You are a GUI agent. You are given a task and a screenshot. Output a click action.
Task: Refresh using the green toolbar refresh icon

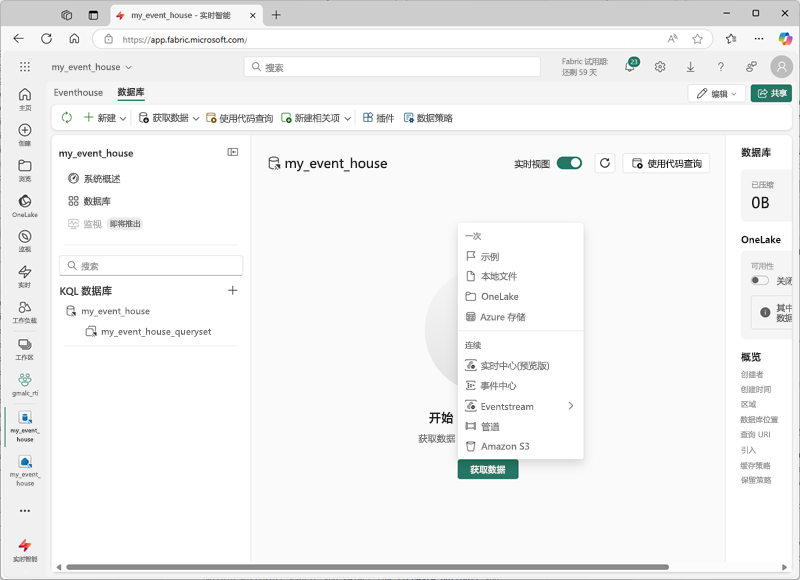click(67, 118)
